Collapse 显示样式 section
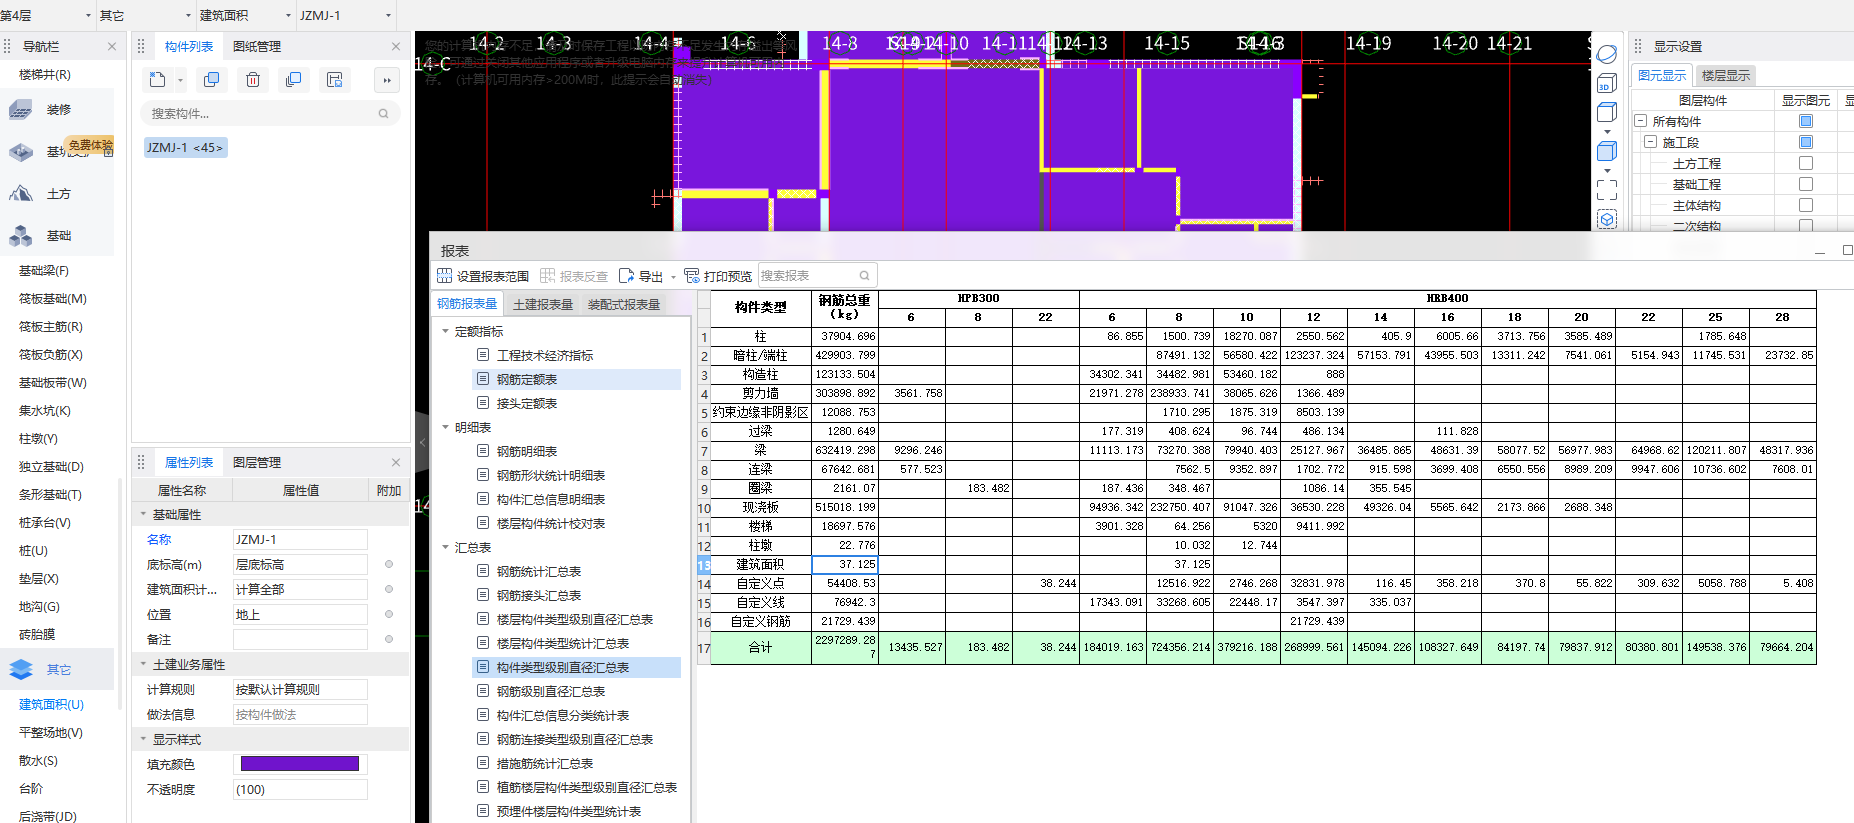Image resolution: width=1854 pixels, height=823 pixels. pos(143,739)
